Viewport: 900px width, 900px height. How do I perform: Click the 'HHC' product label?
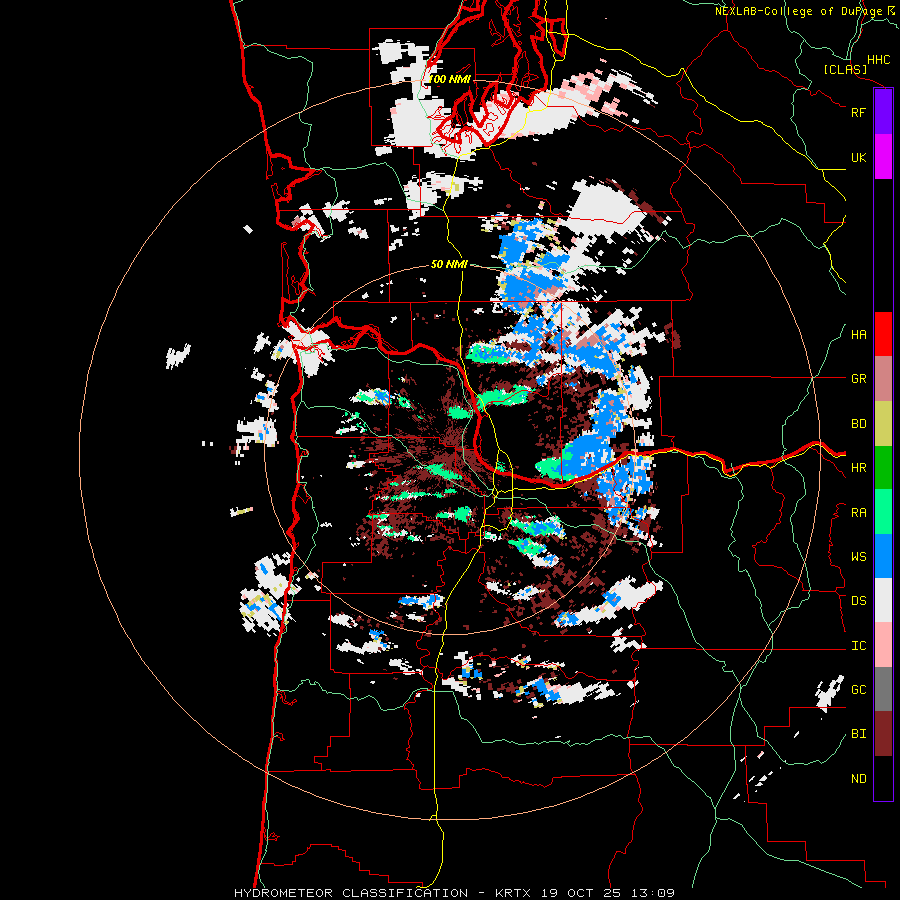pos(879,60)
